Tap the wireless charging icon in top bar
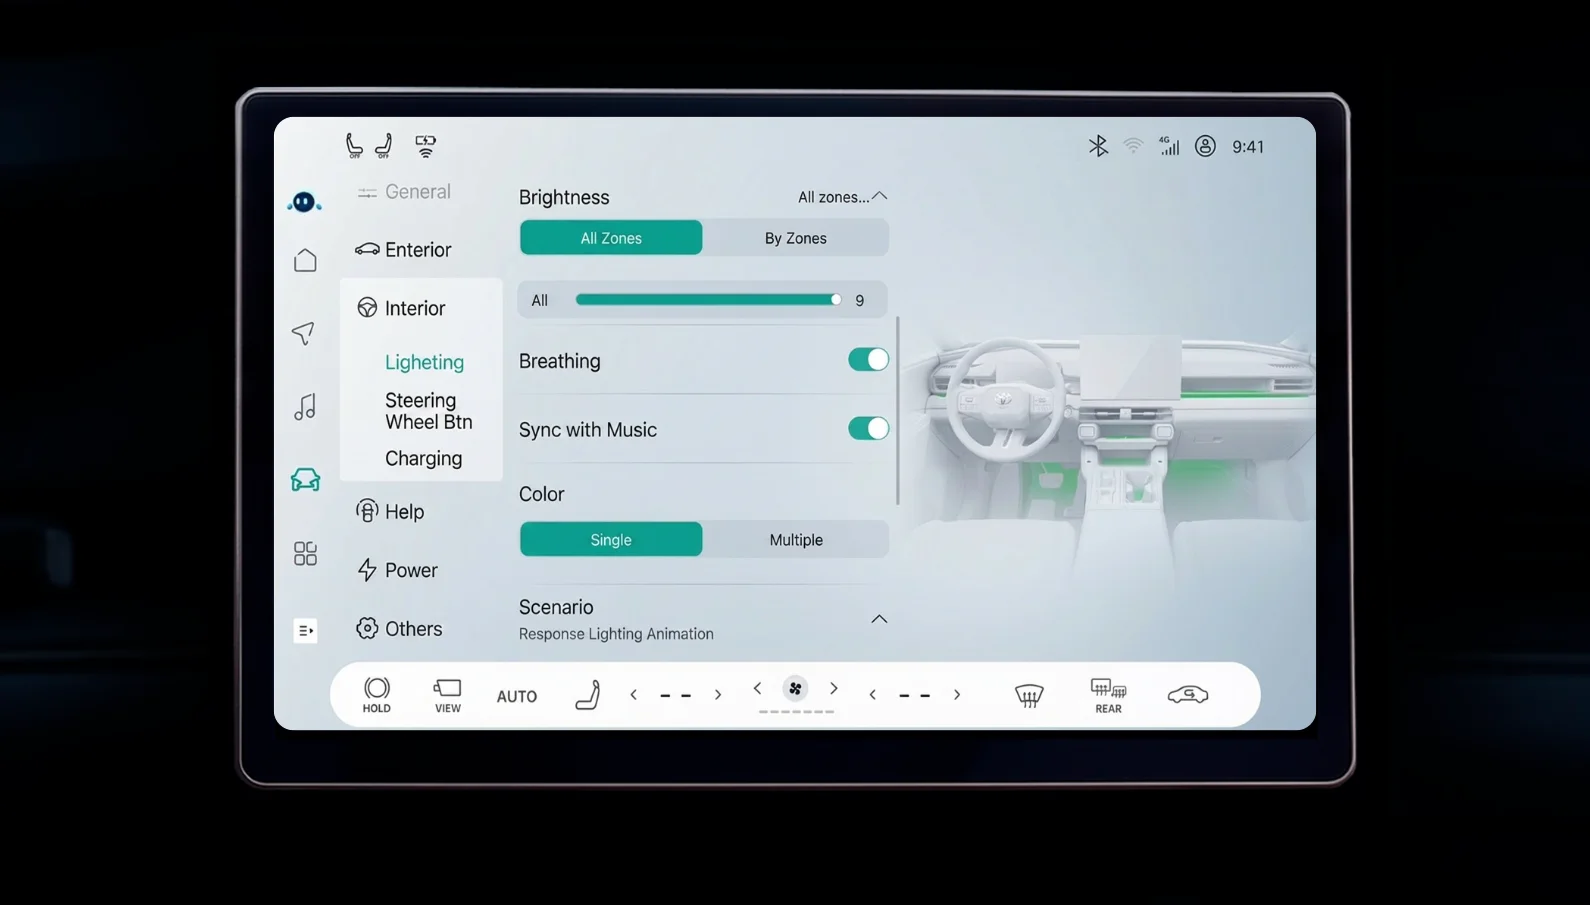 (x=425, y=146)
